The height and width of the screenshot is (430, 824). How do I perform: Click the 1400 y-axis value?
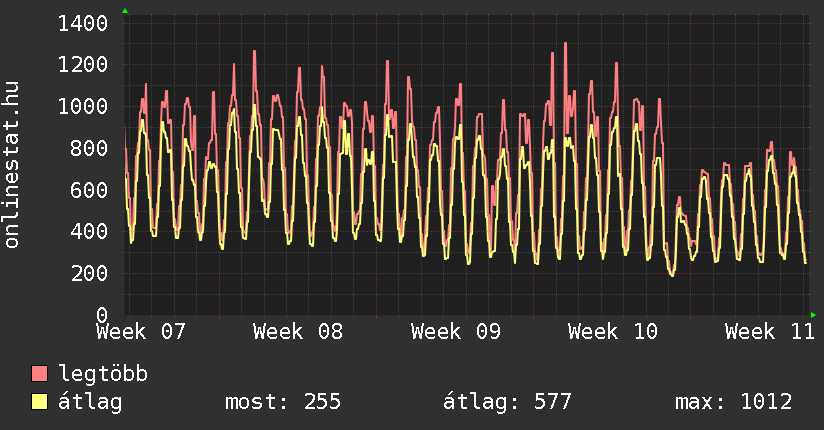84,23
